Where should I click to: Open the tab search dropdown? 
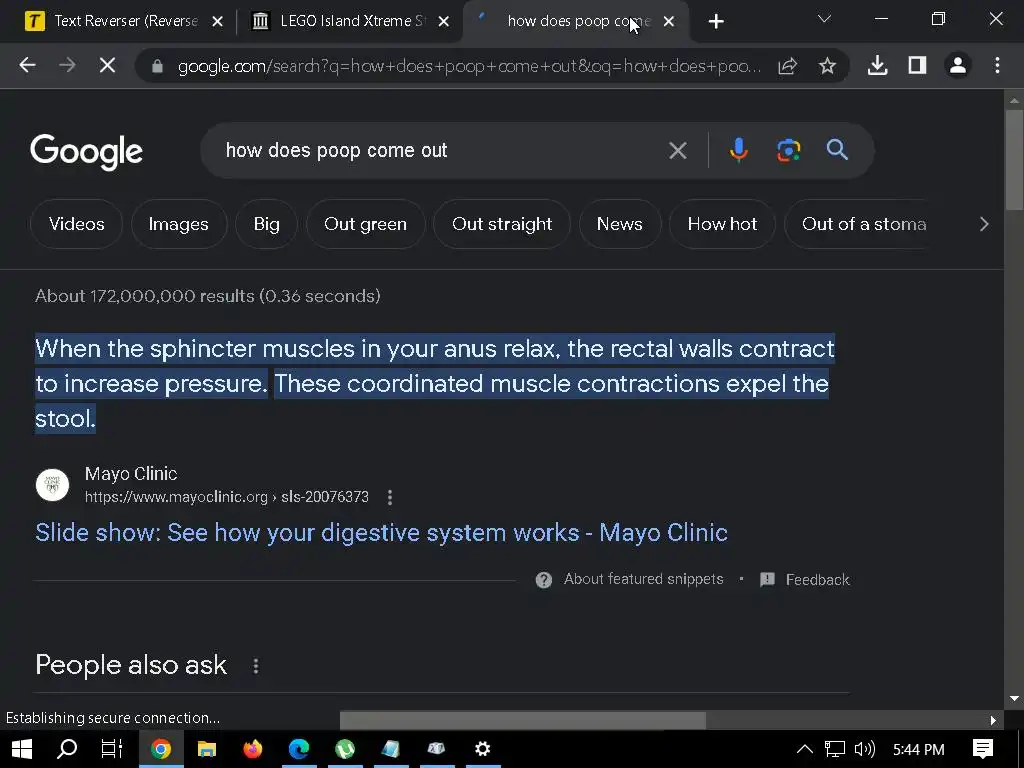(824, 20)
